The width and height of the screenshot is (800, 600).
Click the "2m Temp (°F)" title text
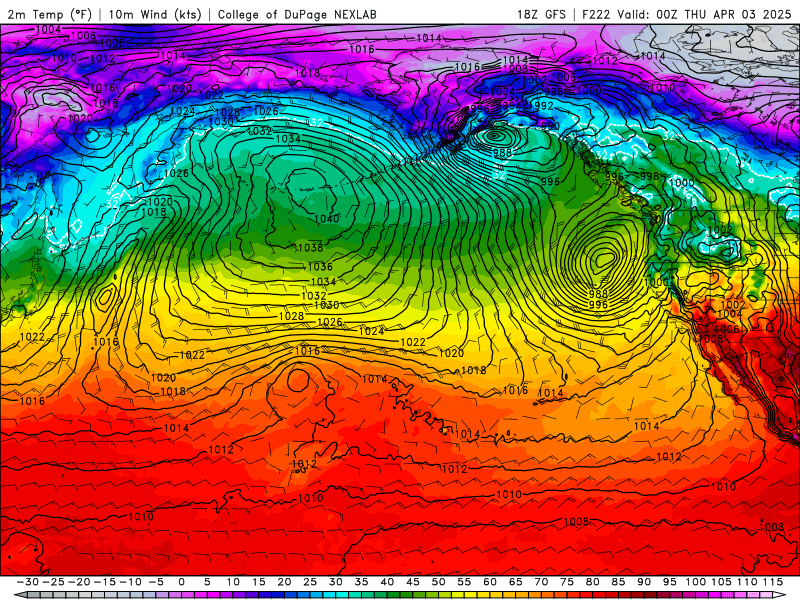point(49,14)
